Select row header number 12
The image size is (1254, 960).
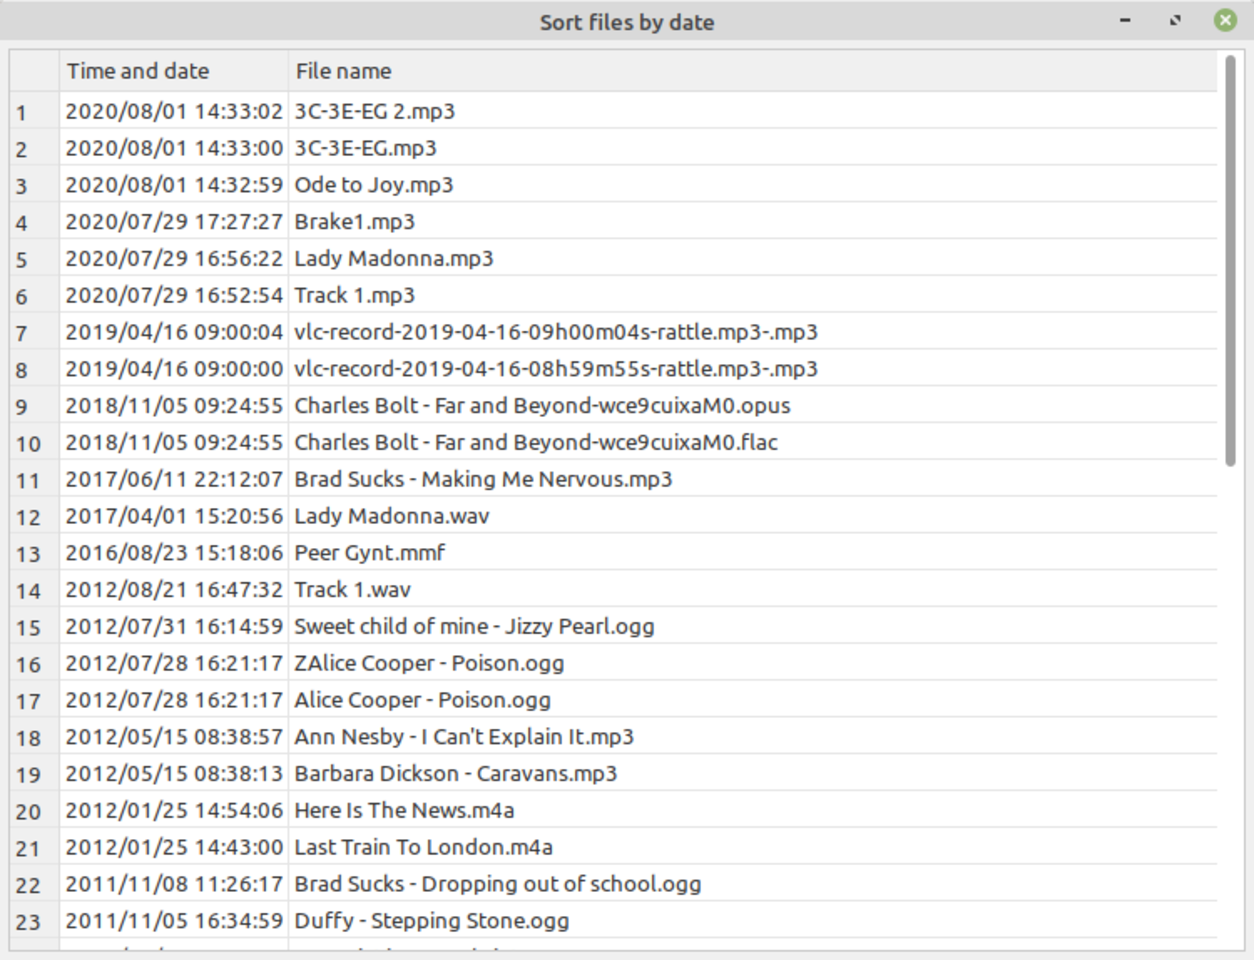35,517
